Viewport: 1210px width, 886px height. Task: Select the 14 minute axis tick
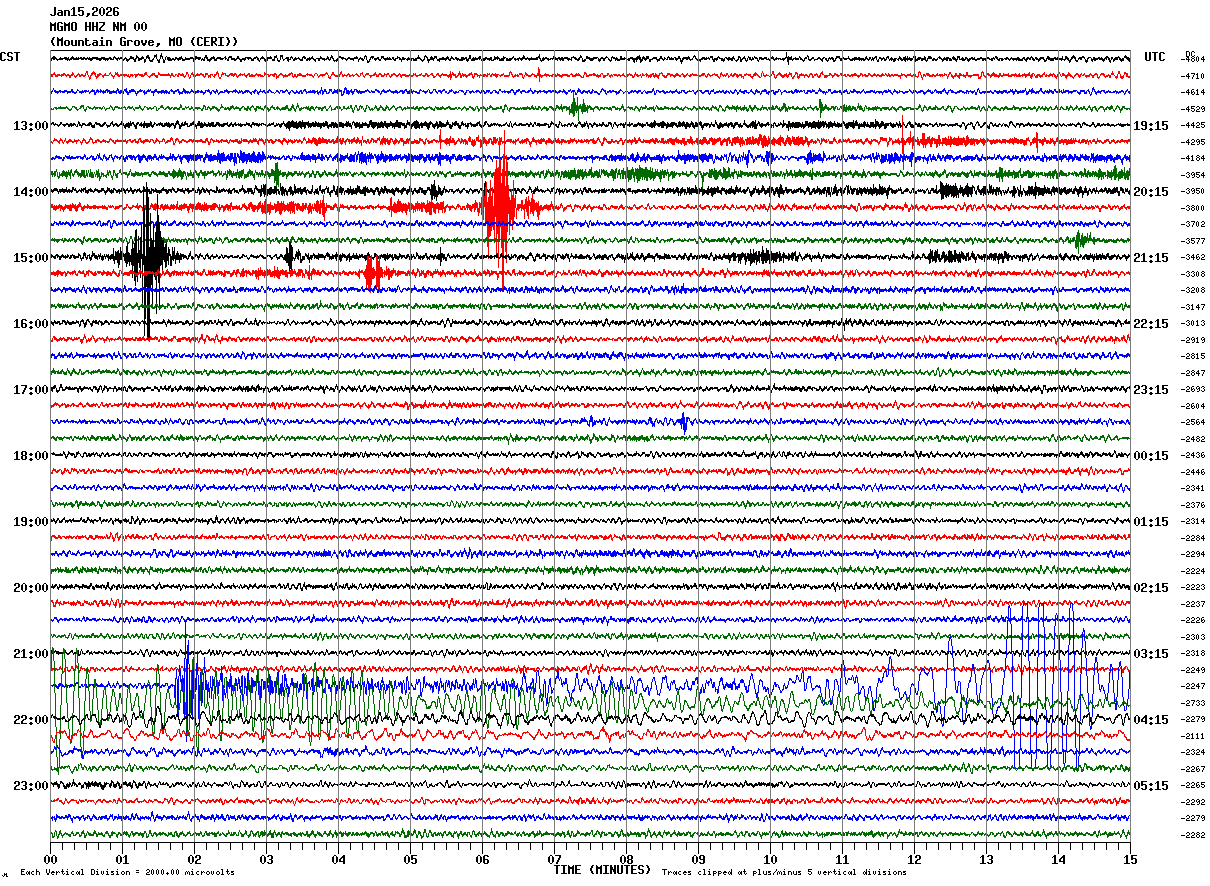(1058, 859)
